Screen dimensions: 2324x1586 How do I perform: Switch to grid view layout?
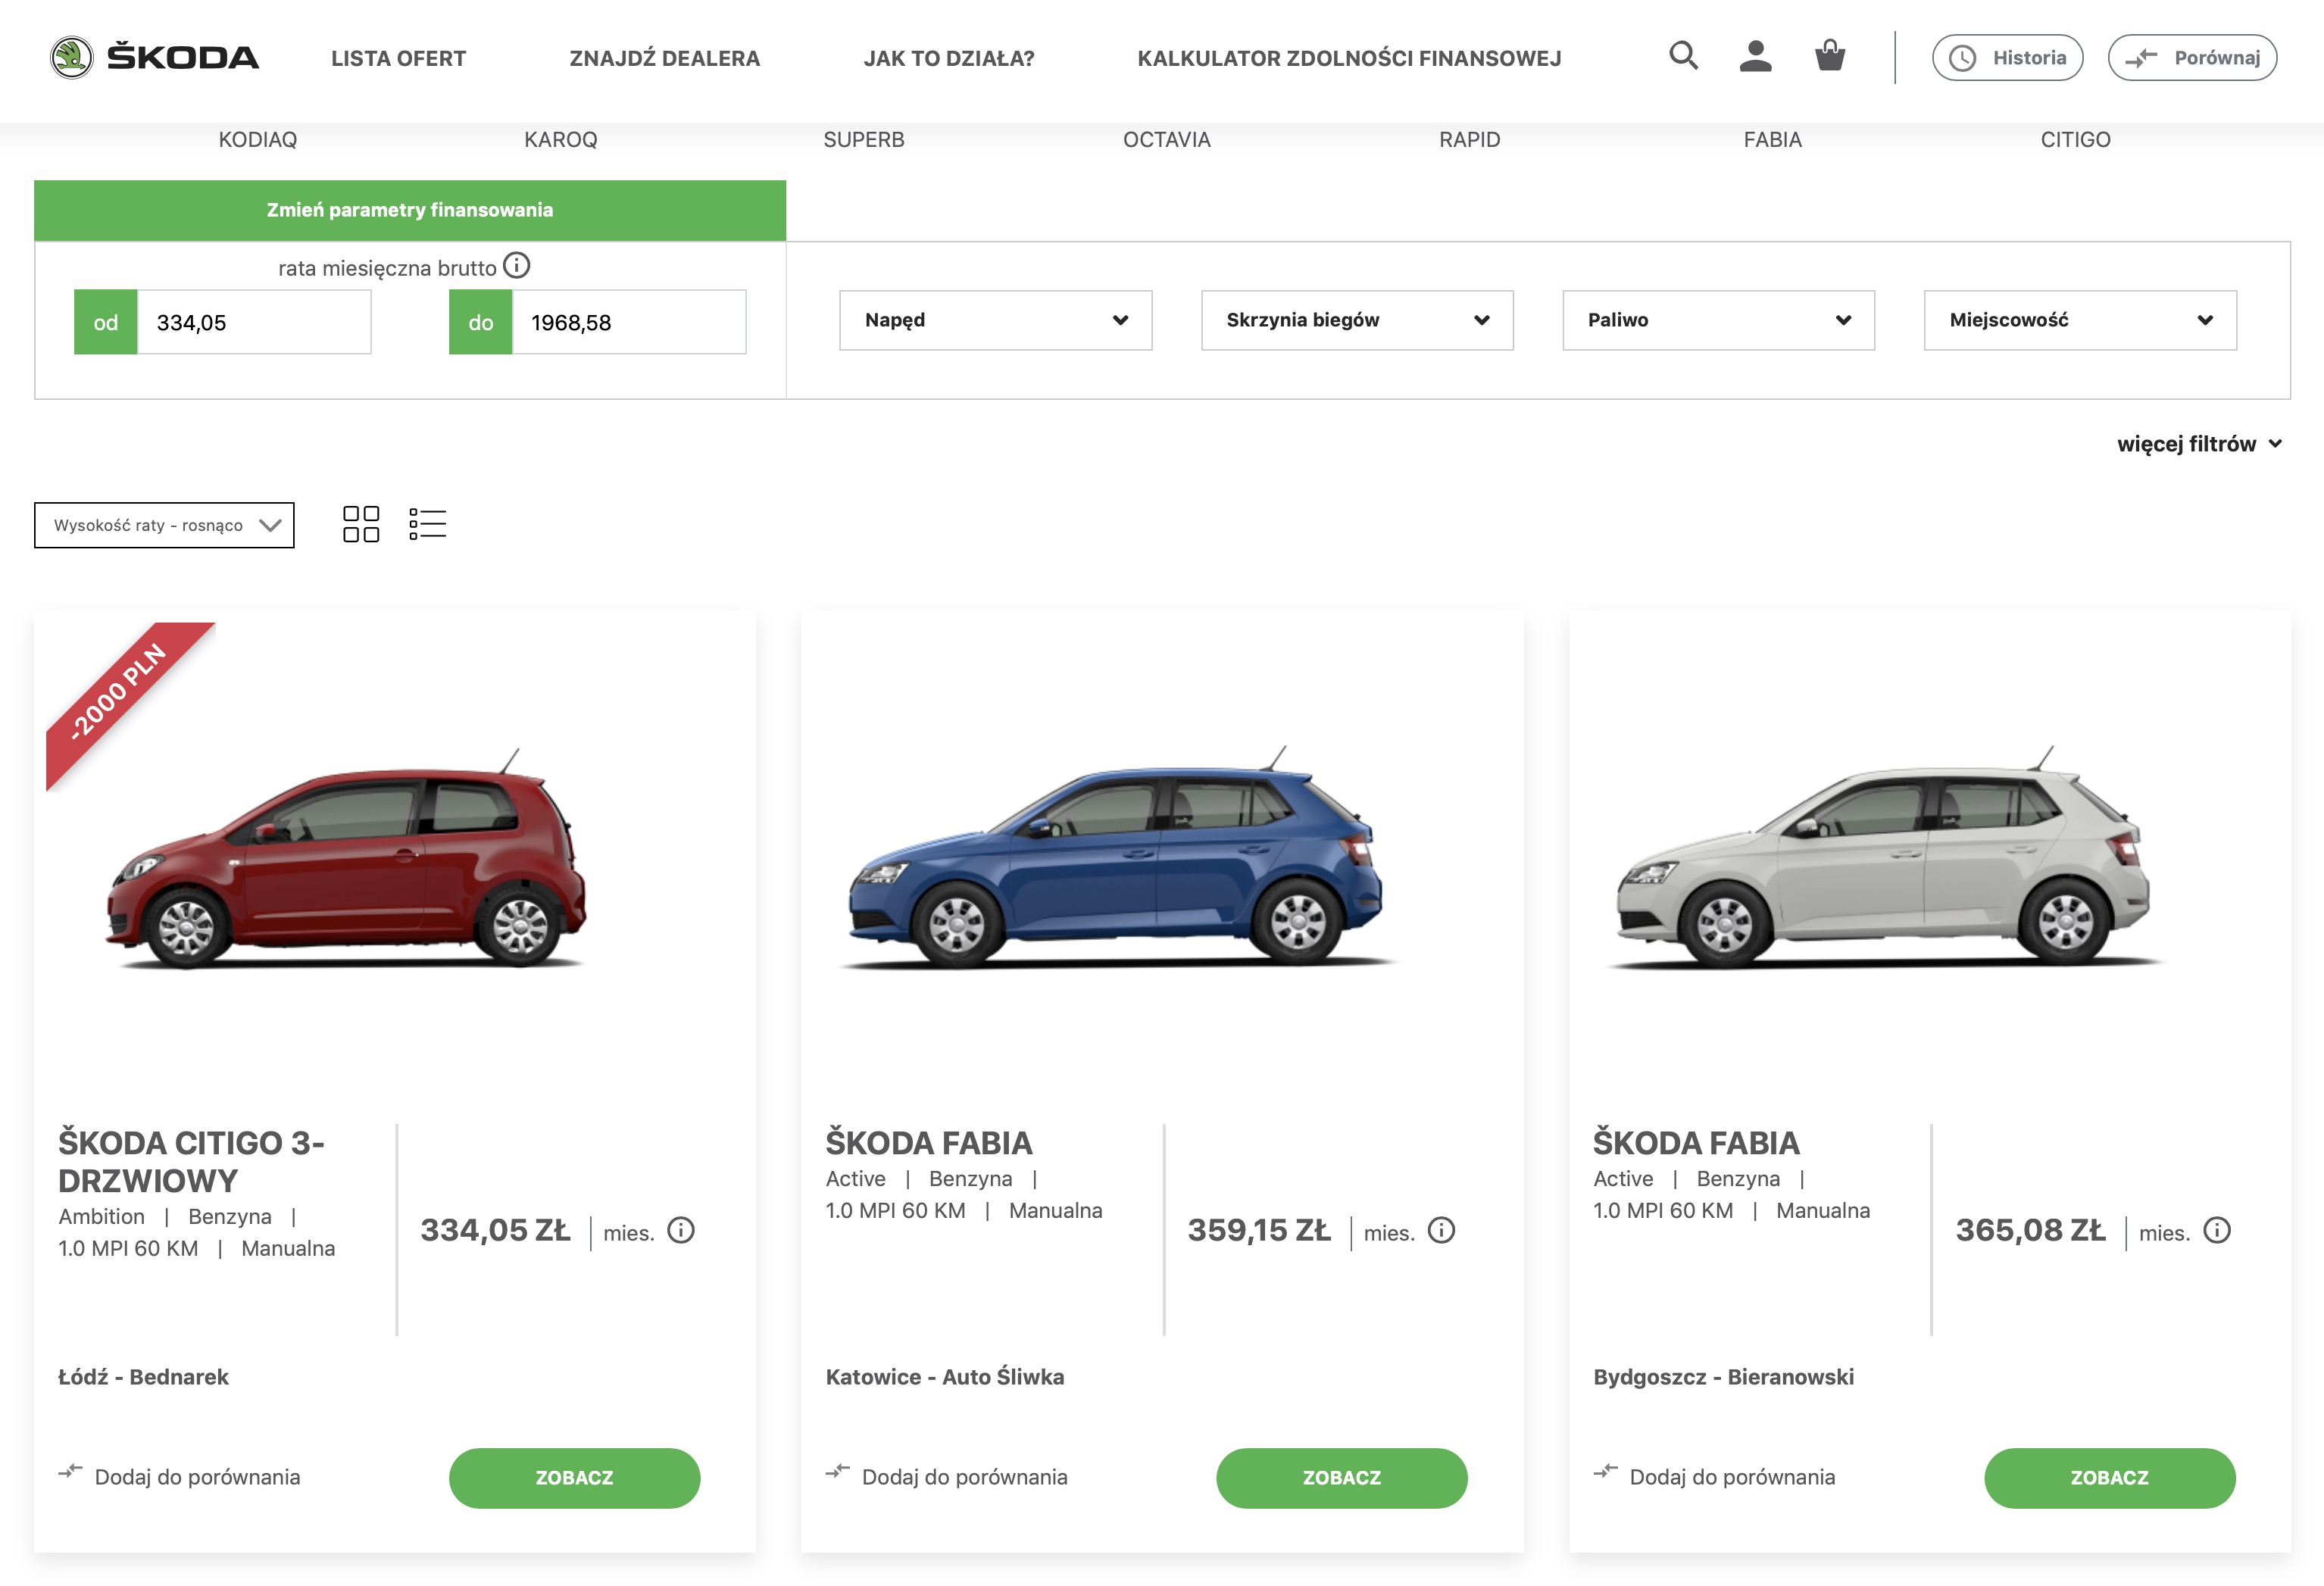[x=361, y=524]
